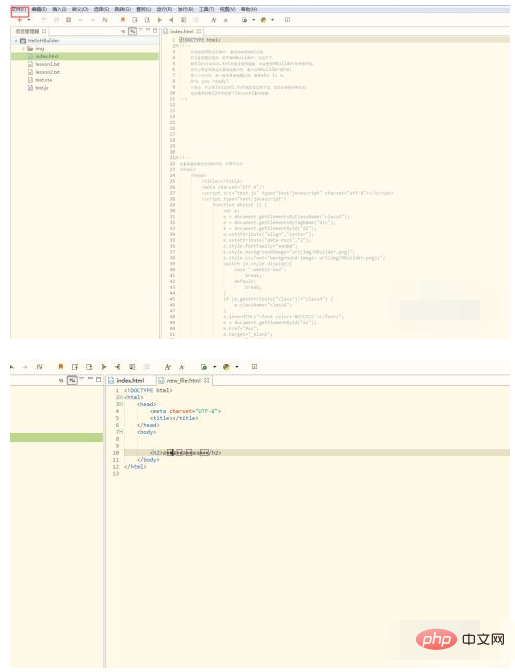The height and width of the screenshot is (672, 515).
Task: Click the small icon left of link-with-editor toggle, upper panel
Action: tap(123, 32)
